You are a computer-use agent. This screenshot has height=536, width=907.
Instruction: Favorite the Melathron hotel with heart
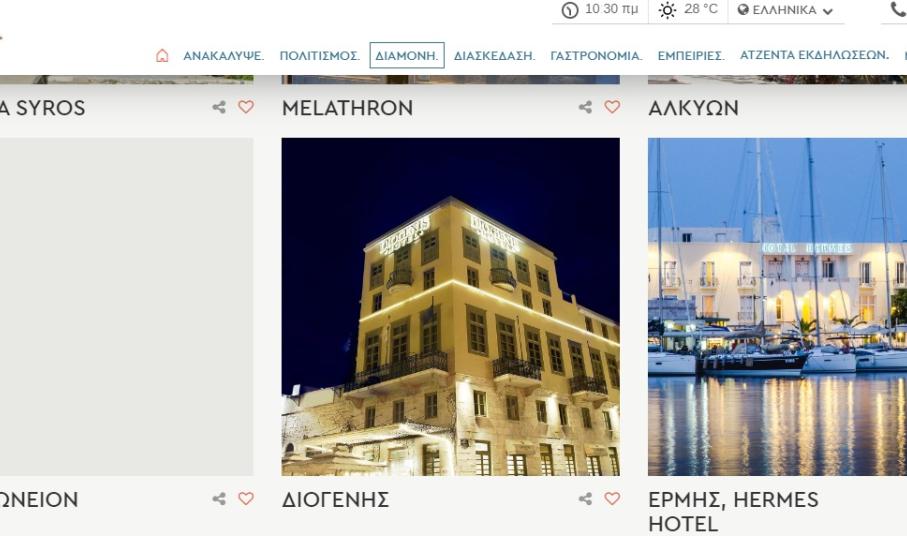(x=612, y=107)
